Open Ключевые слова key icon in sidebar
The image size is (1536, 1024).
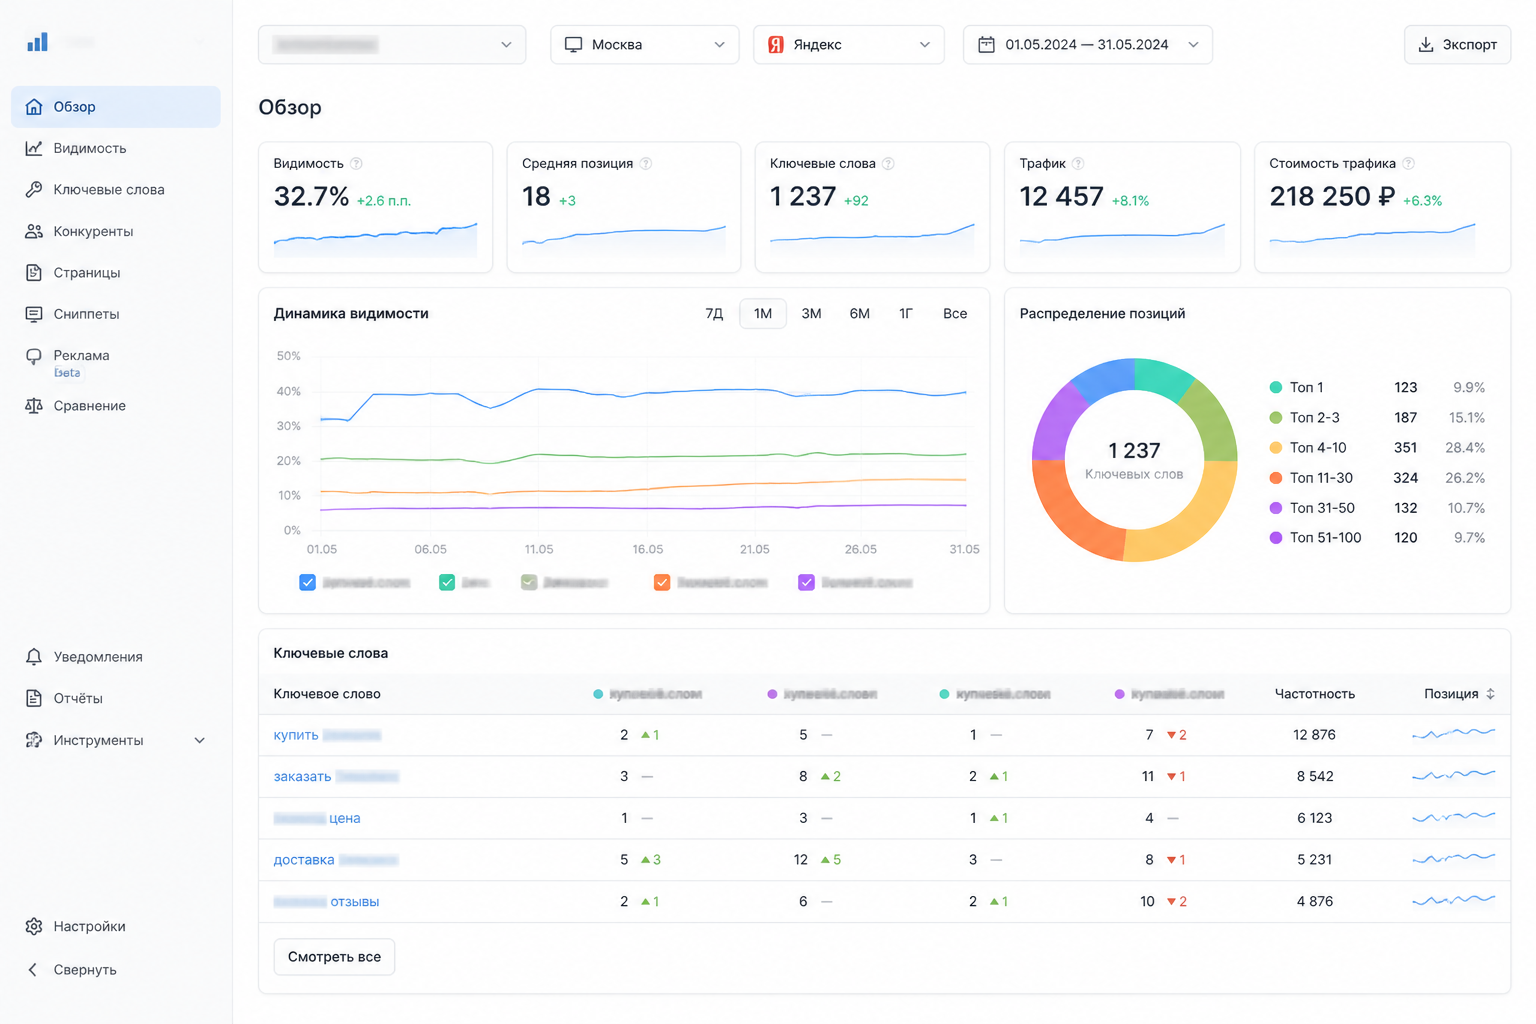(34, 189)
